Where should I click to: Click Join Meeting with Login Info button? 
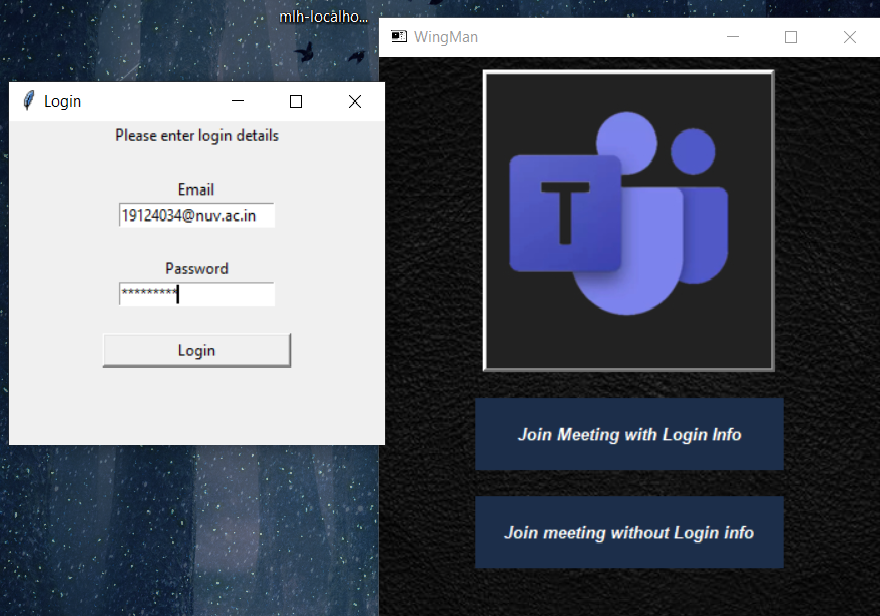coord(629,434)
